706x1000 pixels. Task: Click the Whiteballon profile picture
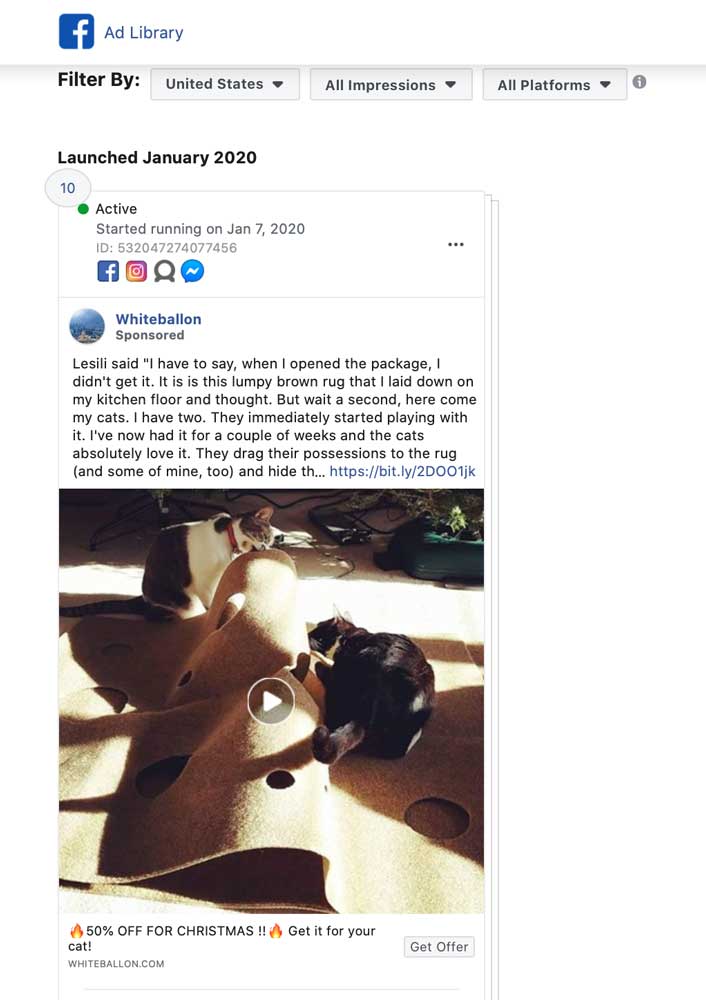pyautogui.click(x=87, y=327)
